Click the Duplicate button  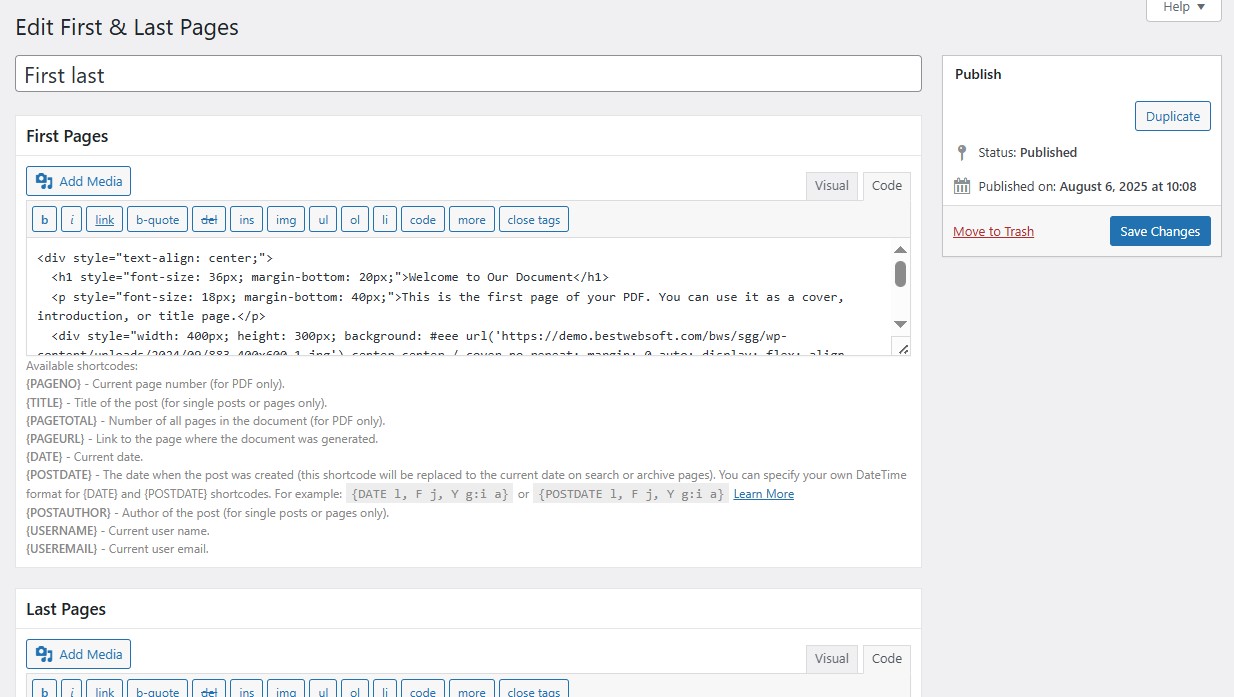1173,116
